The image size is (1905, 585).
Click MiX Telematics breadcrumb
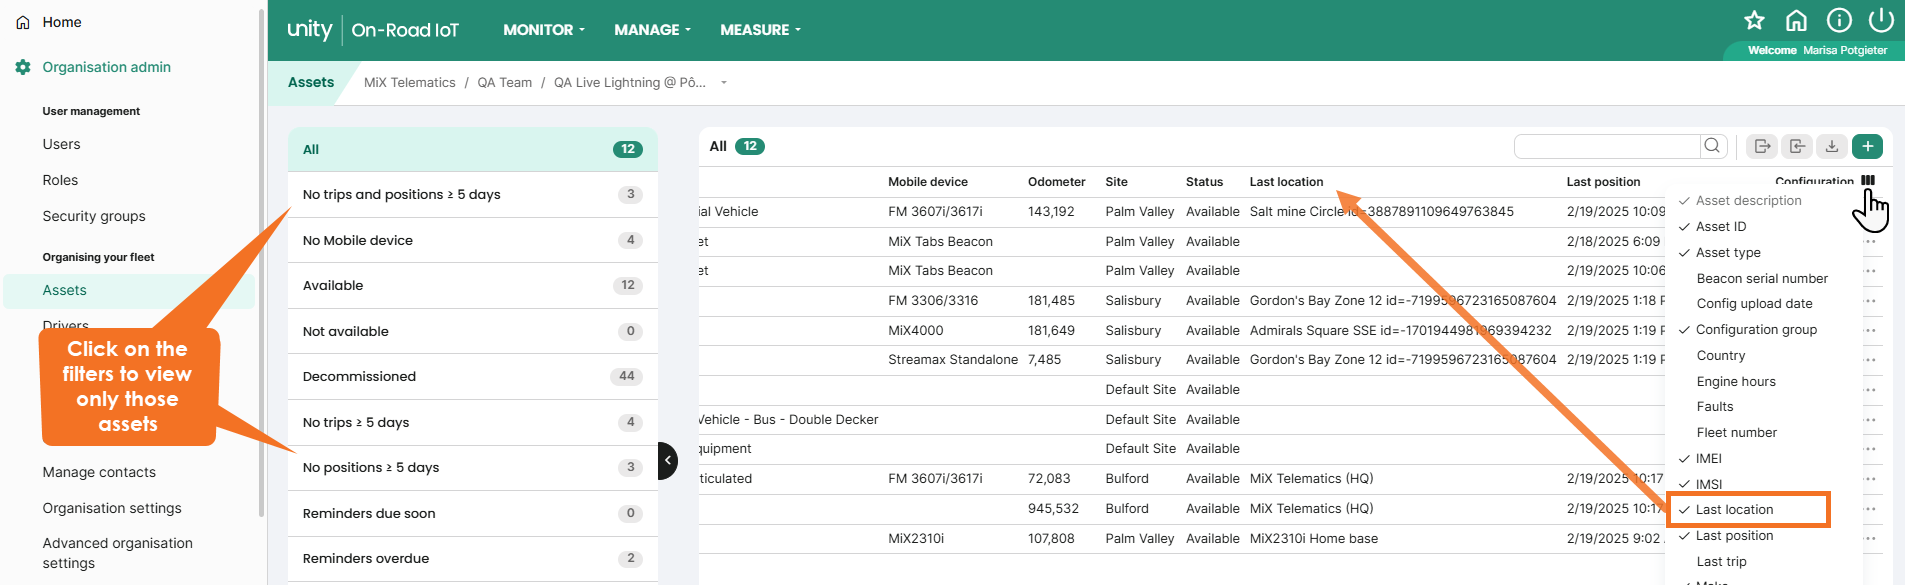point(409,83)
